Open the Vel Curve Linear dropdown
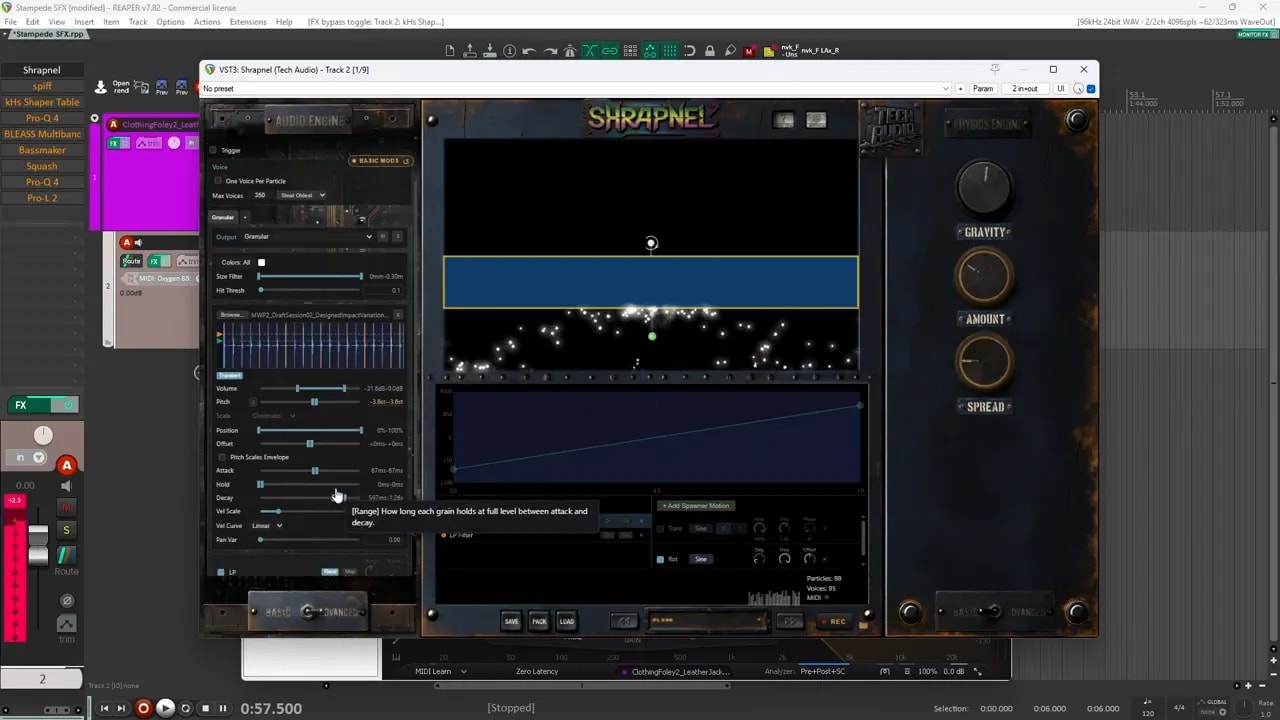The height and width of the screenshot is (720, 1280). coord(266,525)
